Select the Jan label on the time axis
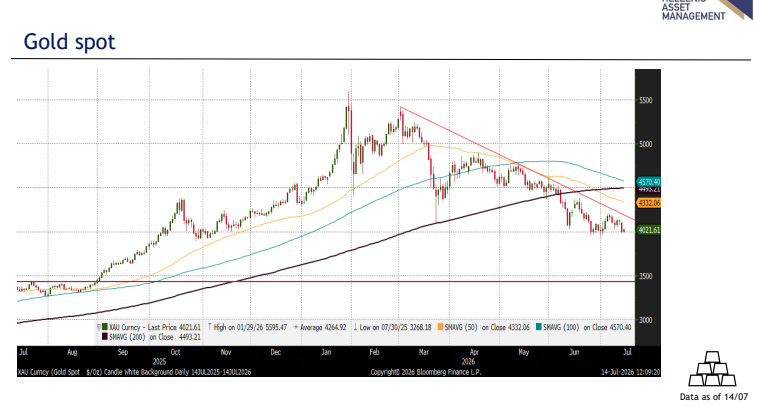 [x=326, y=352]
